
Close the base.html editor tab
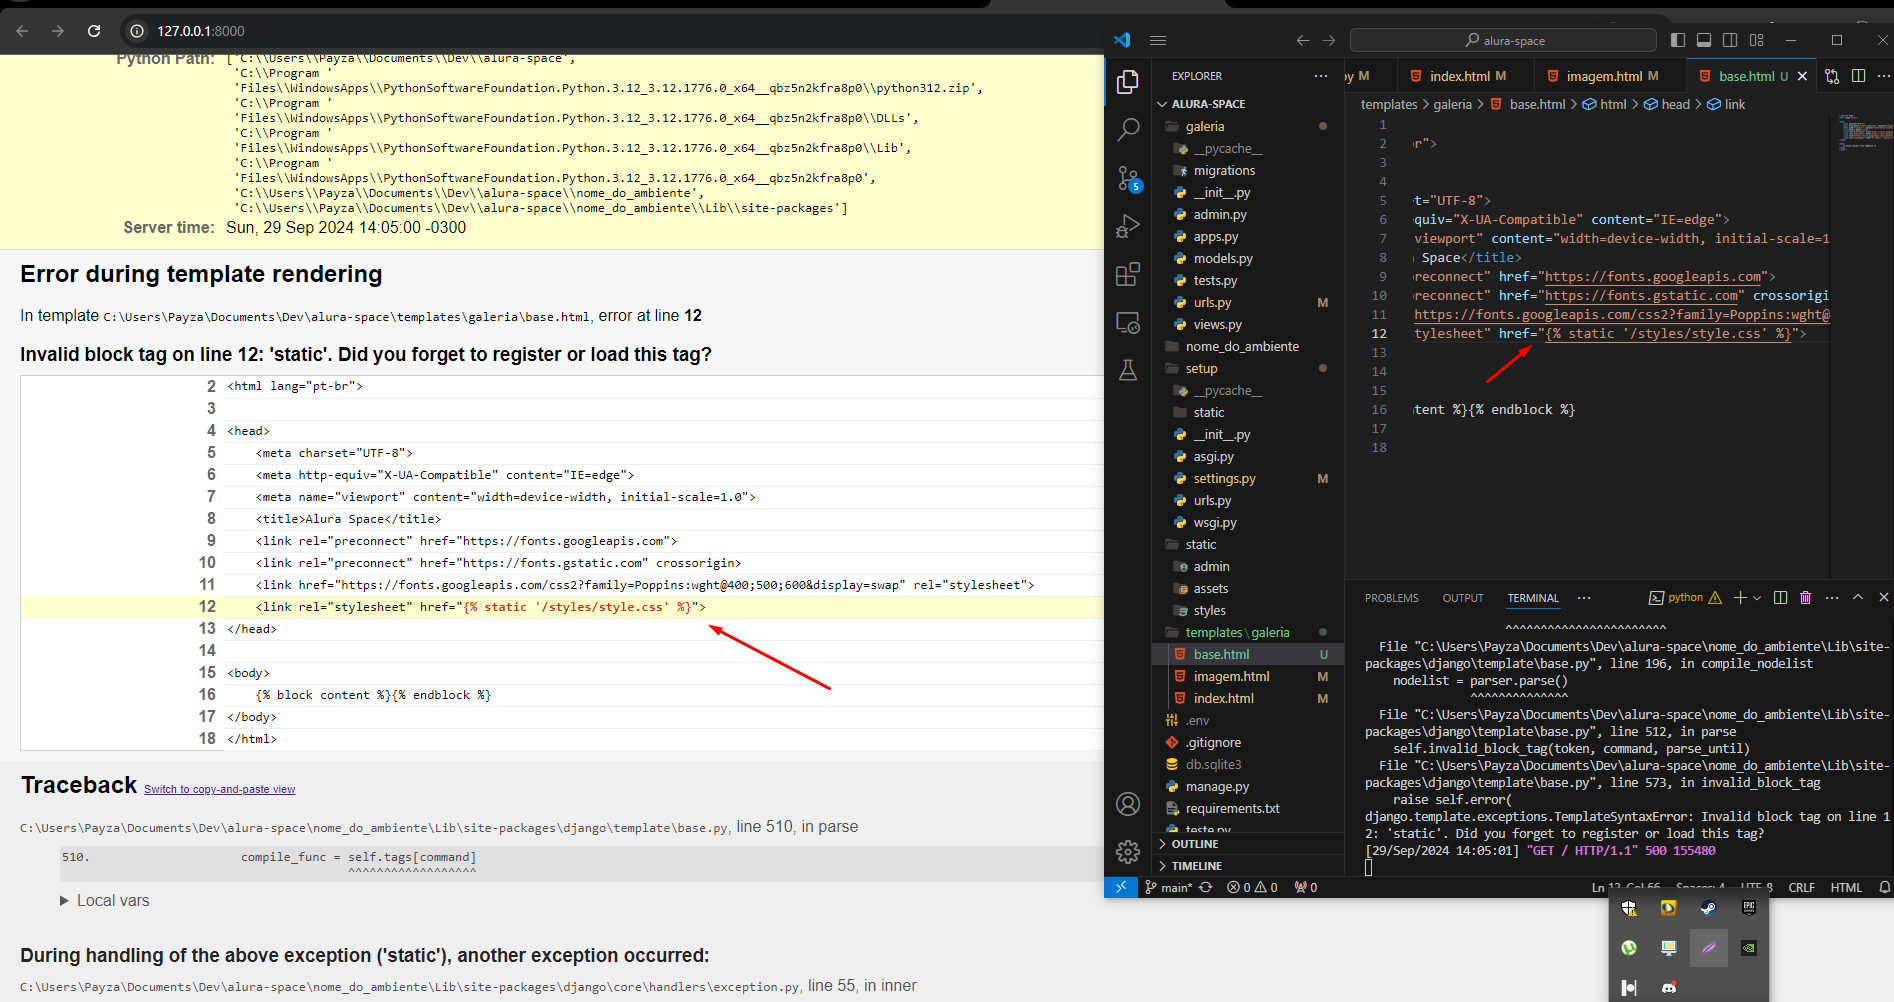1802,76
